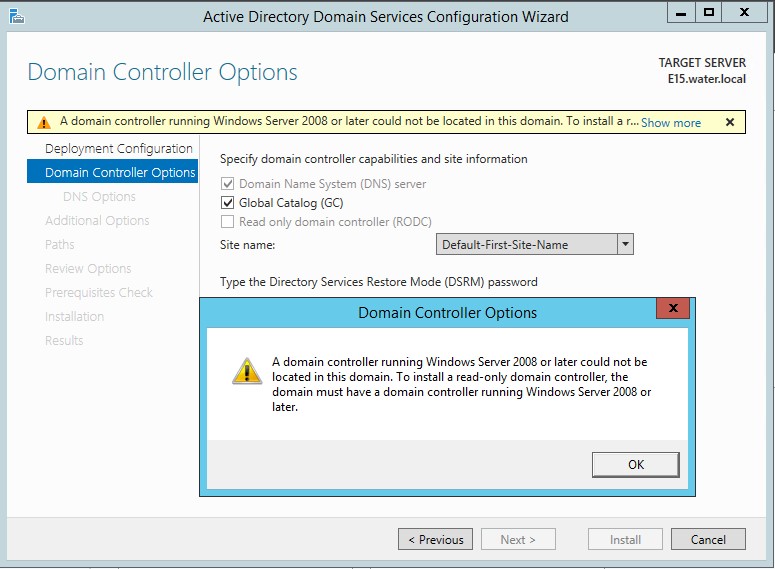Go back with the Previous button

pos(435,539)
